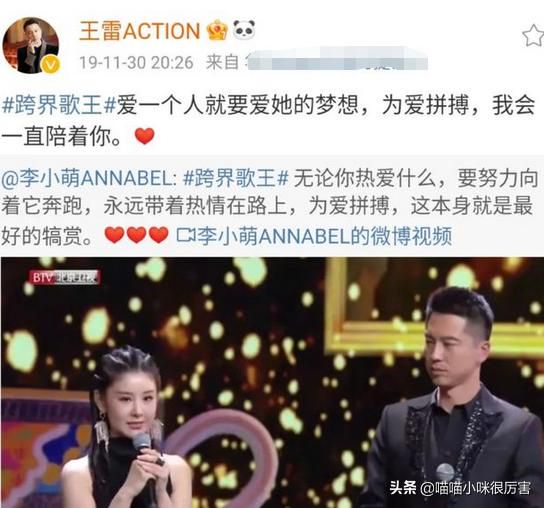Click the red heart emoji after 陪着你
This screenshot has height=508, width=544.
pyautogui.click(x=145, y=136)
